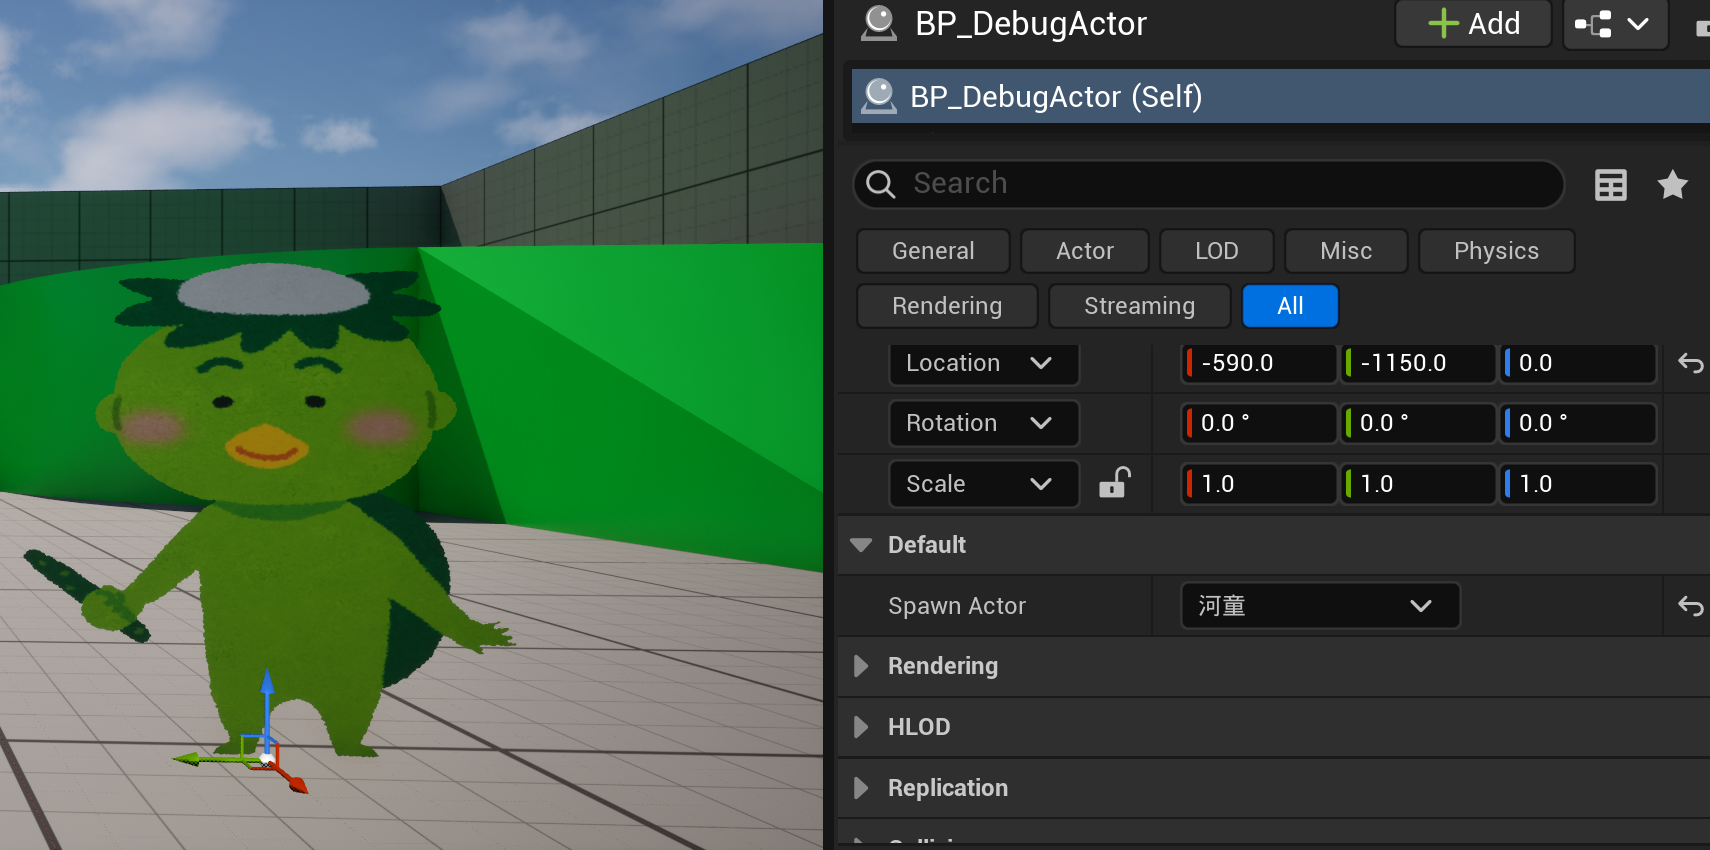The height and width of the screenshot is (850, 1710).
Task: Reset Spawn Actor to default arrow
Action: (1690, 606)
